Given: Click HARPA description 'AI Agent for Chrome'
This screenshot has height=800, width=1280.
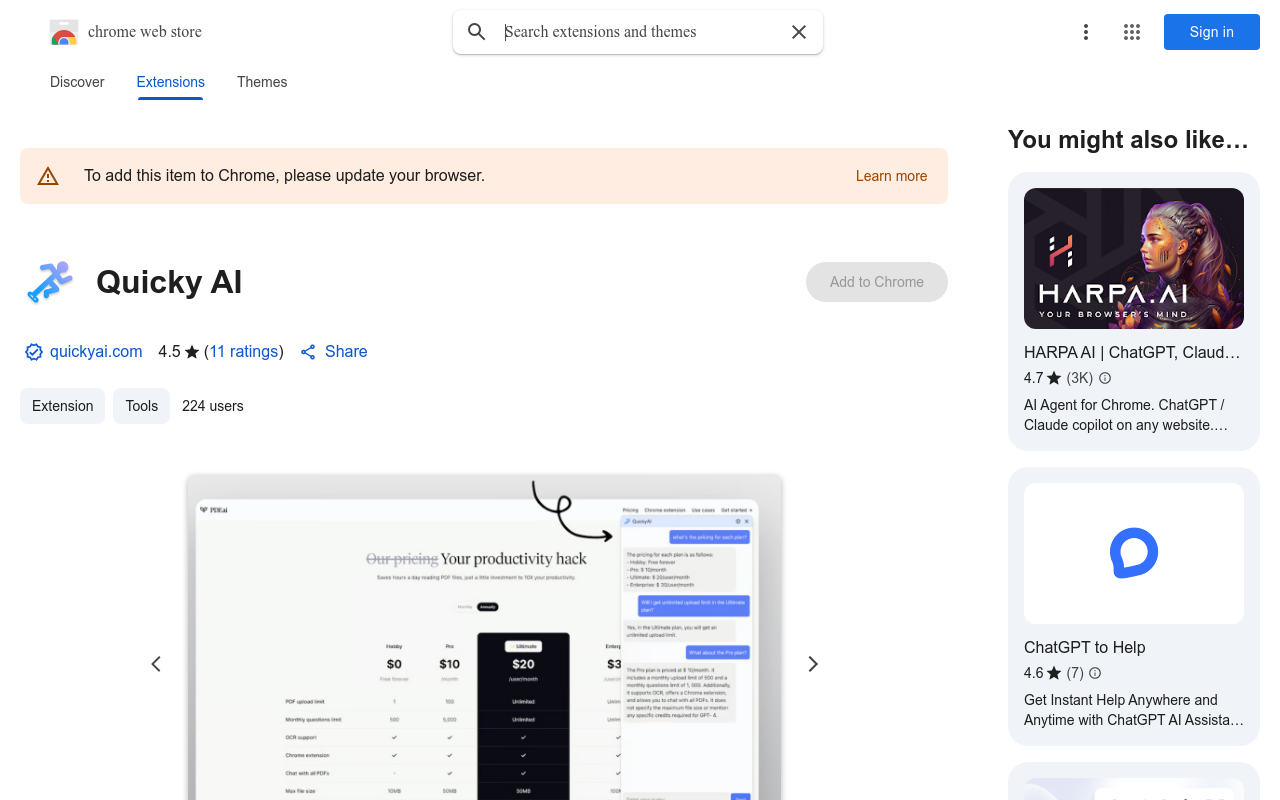Looking at the screenshot, I should point(1125,415).
